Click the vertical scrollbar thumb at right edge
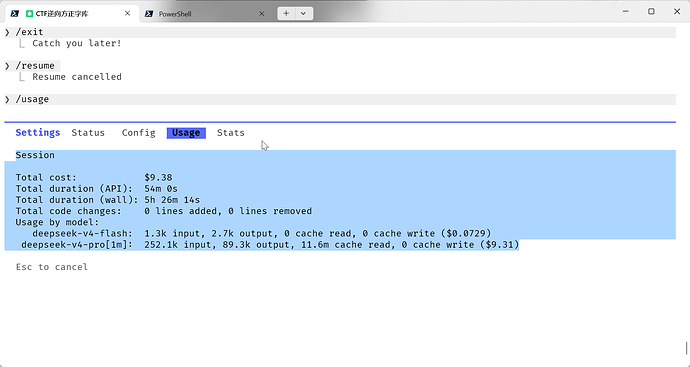This screenshot has height=367, width=690. click(x=686, y=348)
